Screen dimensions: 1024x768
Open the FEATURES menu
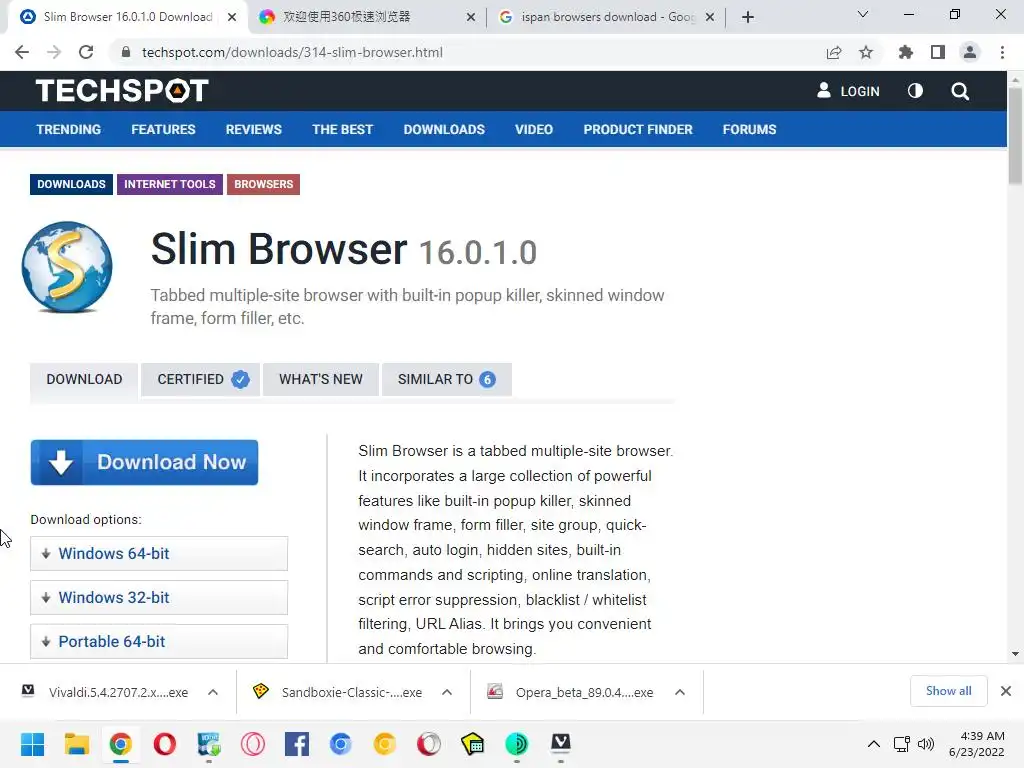[x=163, y=129]
